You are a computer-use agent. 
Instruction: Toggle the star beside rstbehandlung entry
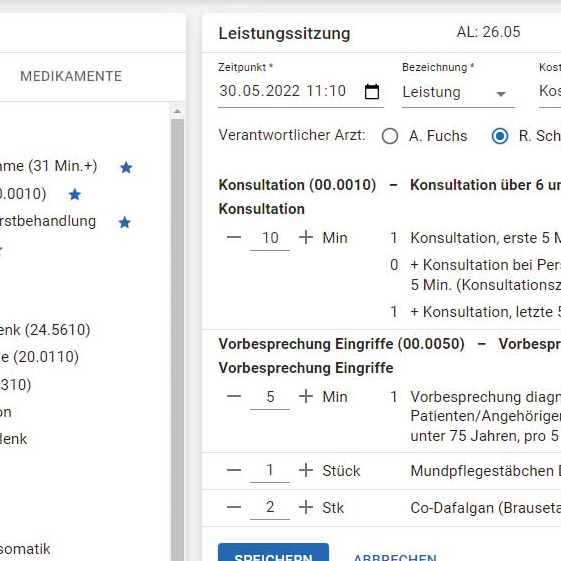click(125, 222)
